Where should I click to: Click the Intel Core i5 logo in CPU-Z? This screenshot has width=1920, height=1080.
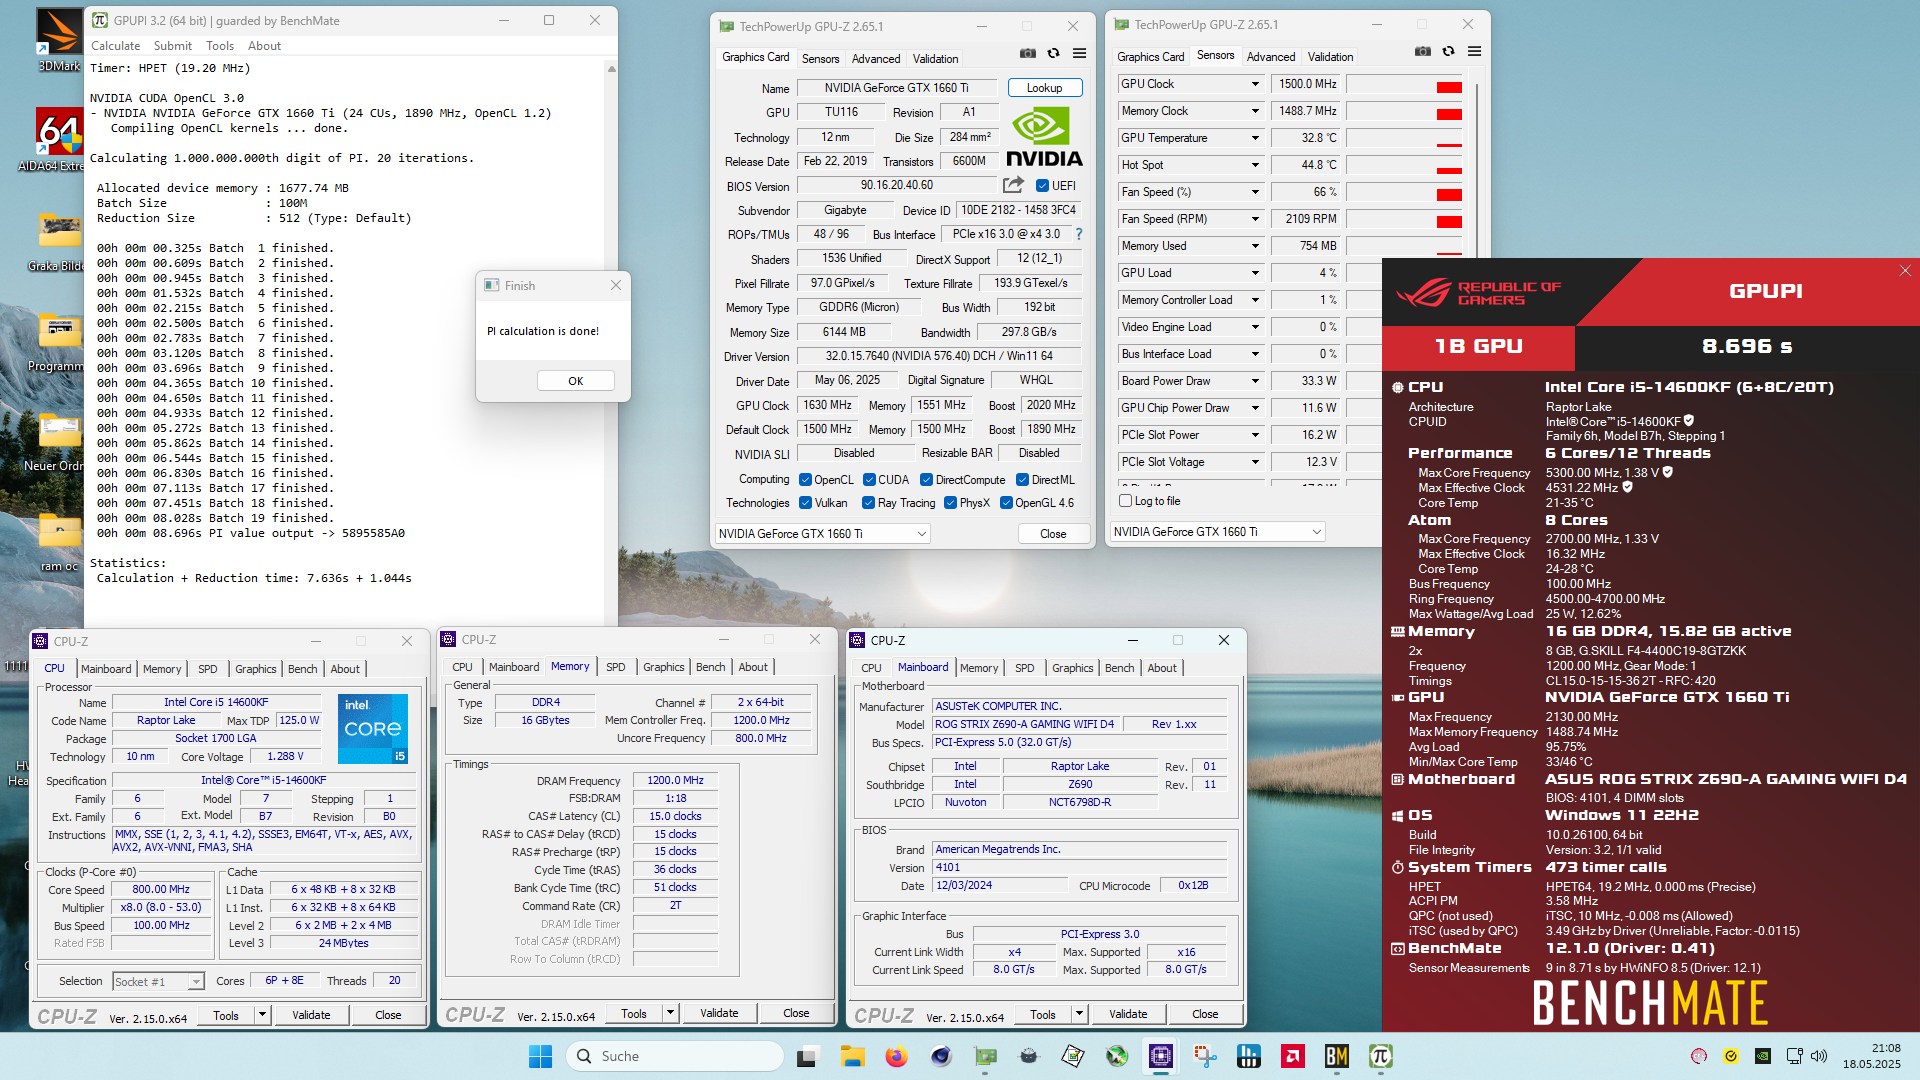(372, 728)
